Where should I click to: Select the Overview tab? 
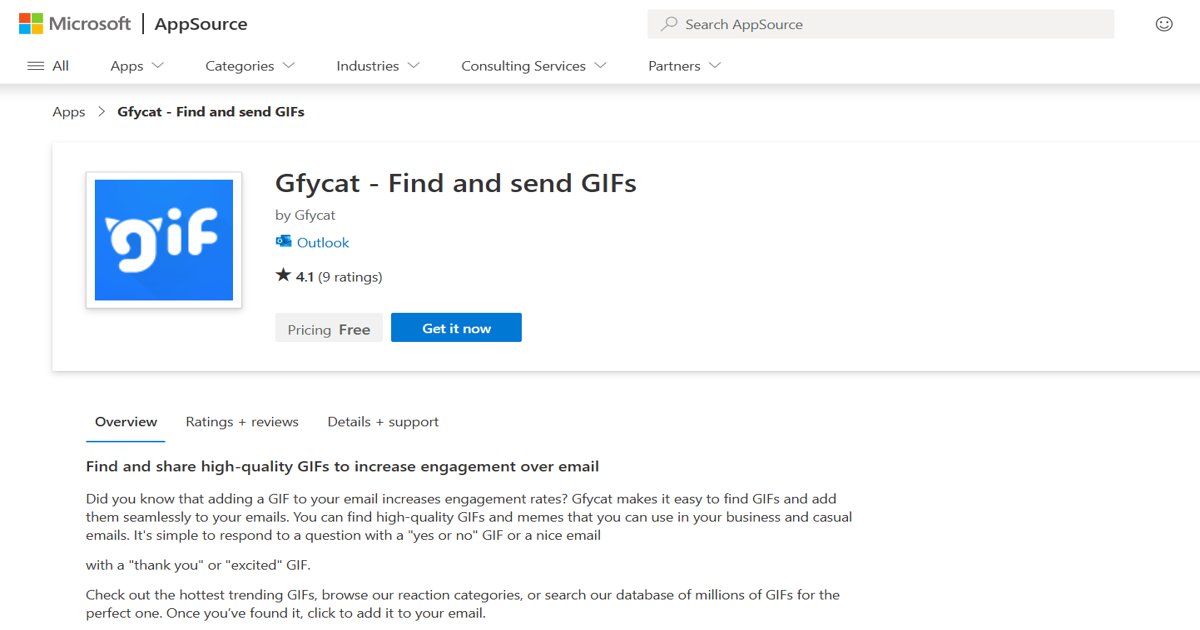point(126,422)
